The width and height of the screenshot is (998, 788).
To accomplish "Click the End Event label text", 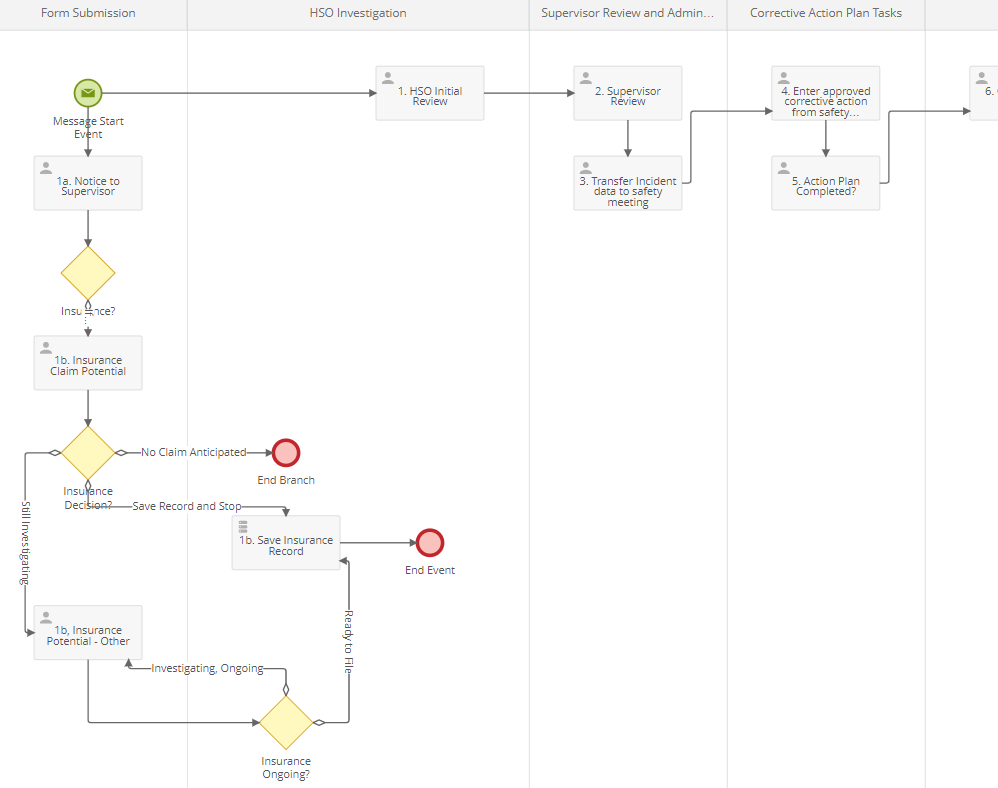I will click(430, 570).
